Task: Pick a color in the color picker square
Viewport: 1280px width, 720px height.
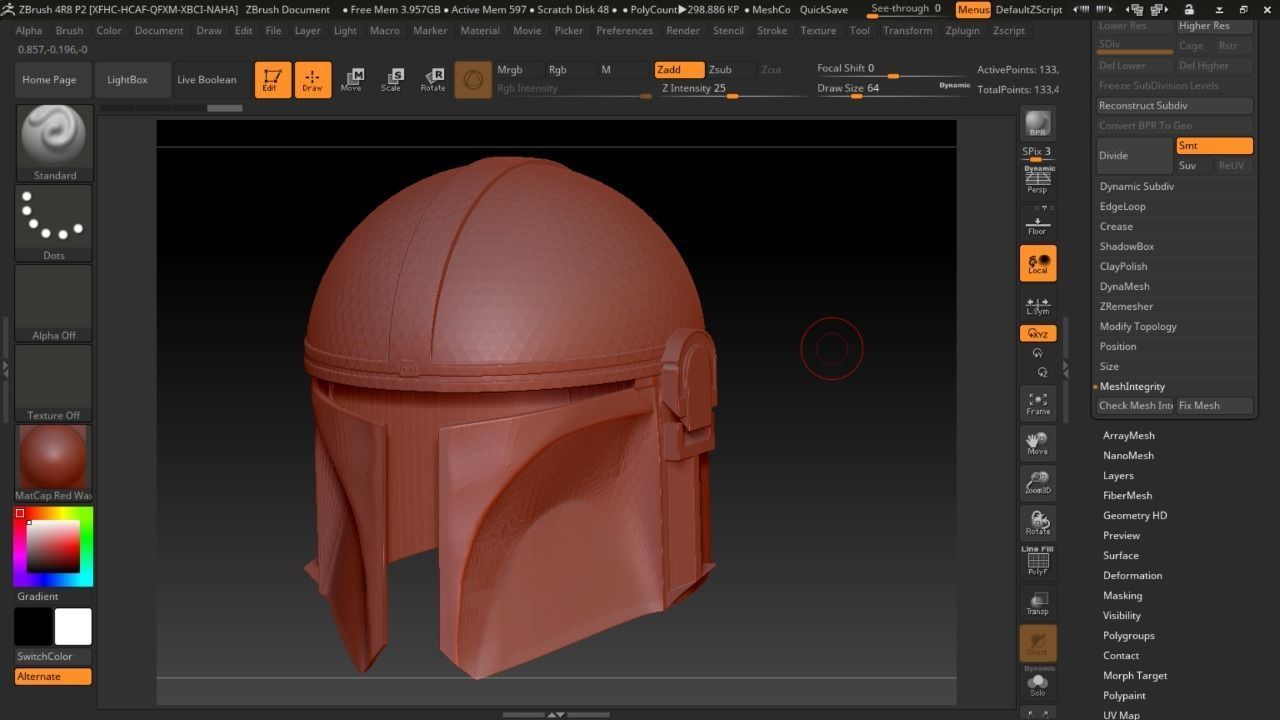Action: click(x=53, y=546)
